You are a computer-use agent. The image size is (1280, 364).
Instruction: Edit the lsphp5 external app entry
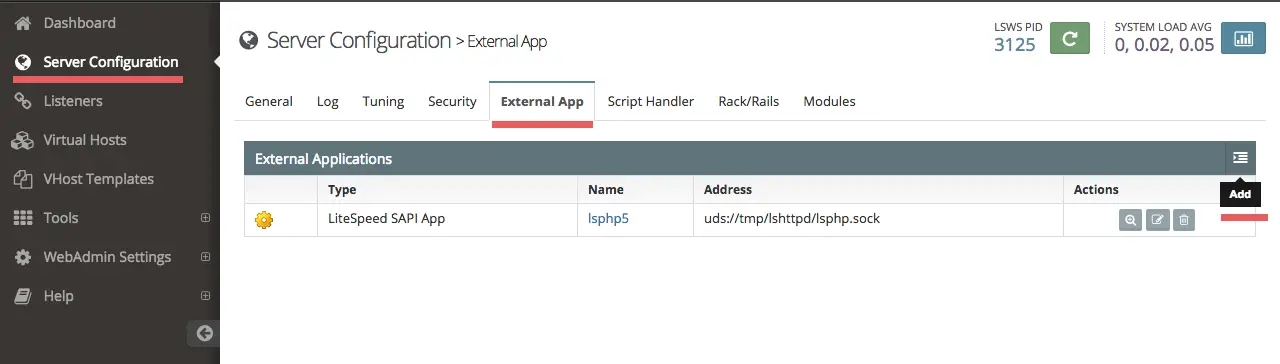coord(1157,221)
